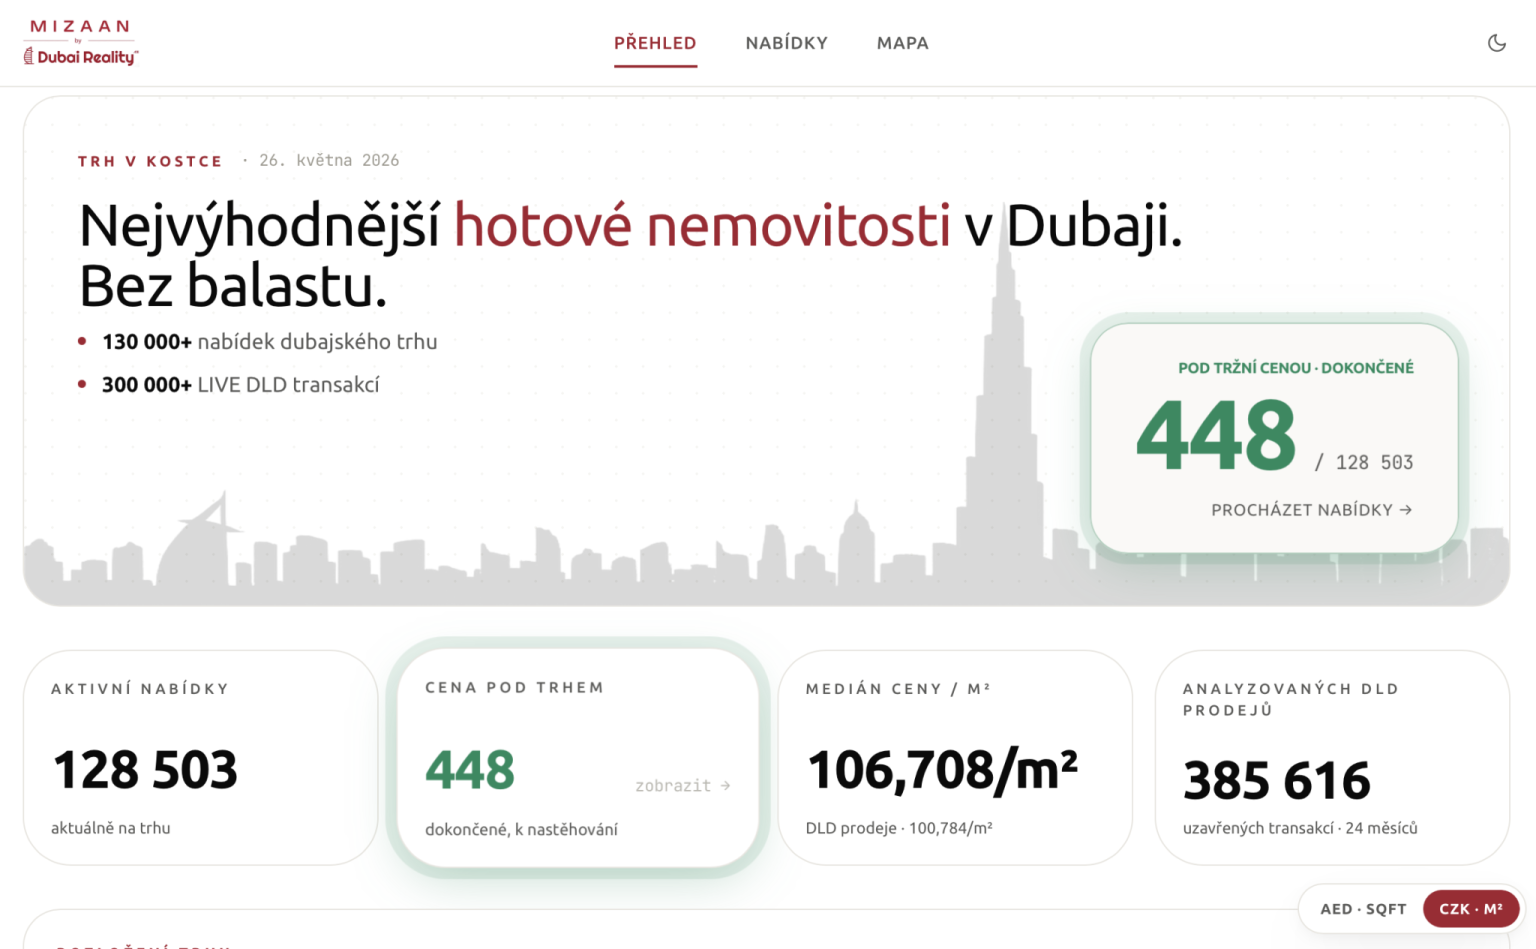Screen dimensions: 1536x949
Task: Click the date 26. května 2026
Action: (329, 160)
